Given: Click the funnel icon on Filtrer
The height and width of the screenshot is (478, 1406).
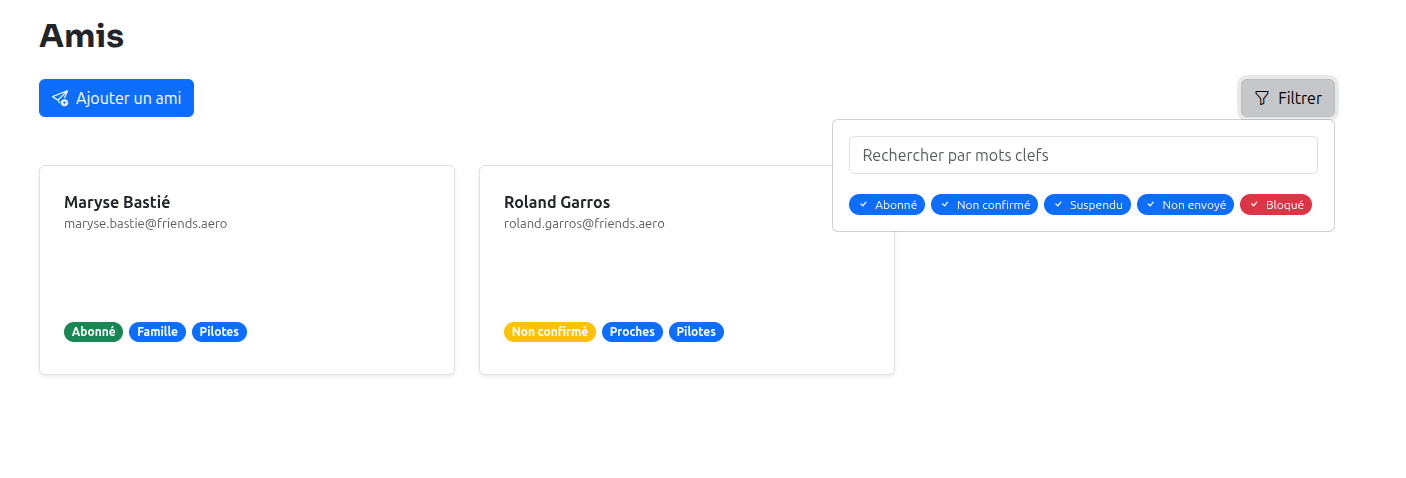Looking at the screenshot, I should click(1262, 98).
